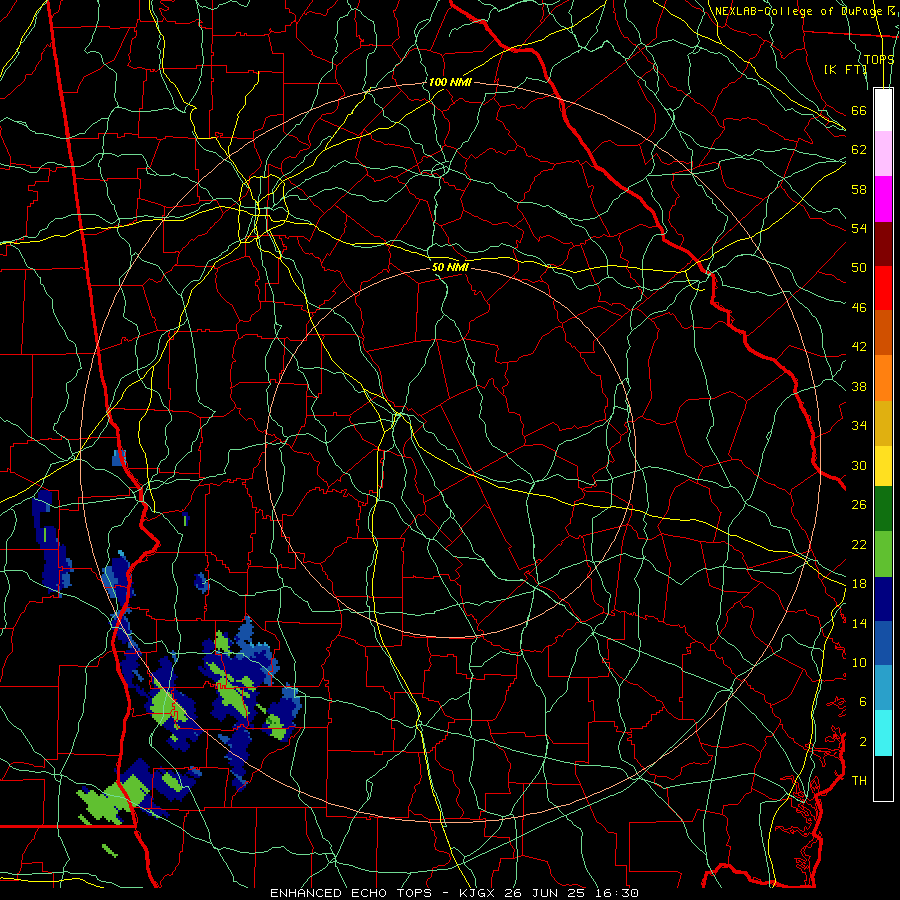Click the dark orange 42-46 kft legend swatch
Screen dimensions: 900x900
click(x=883, y=332)
